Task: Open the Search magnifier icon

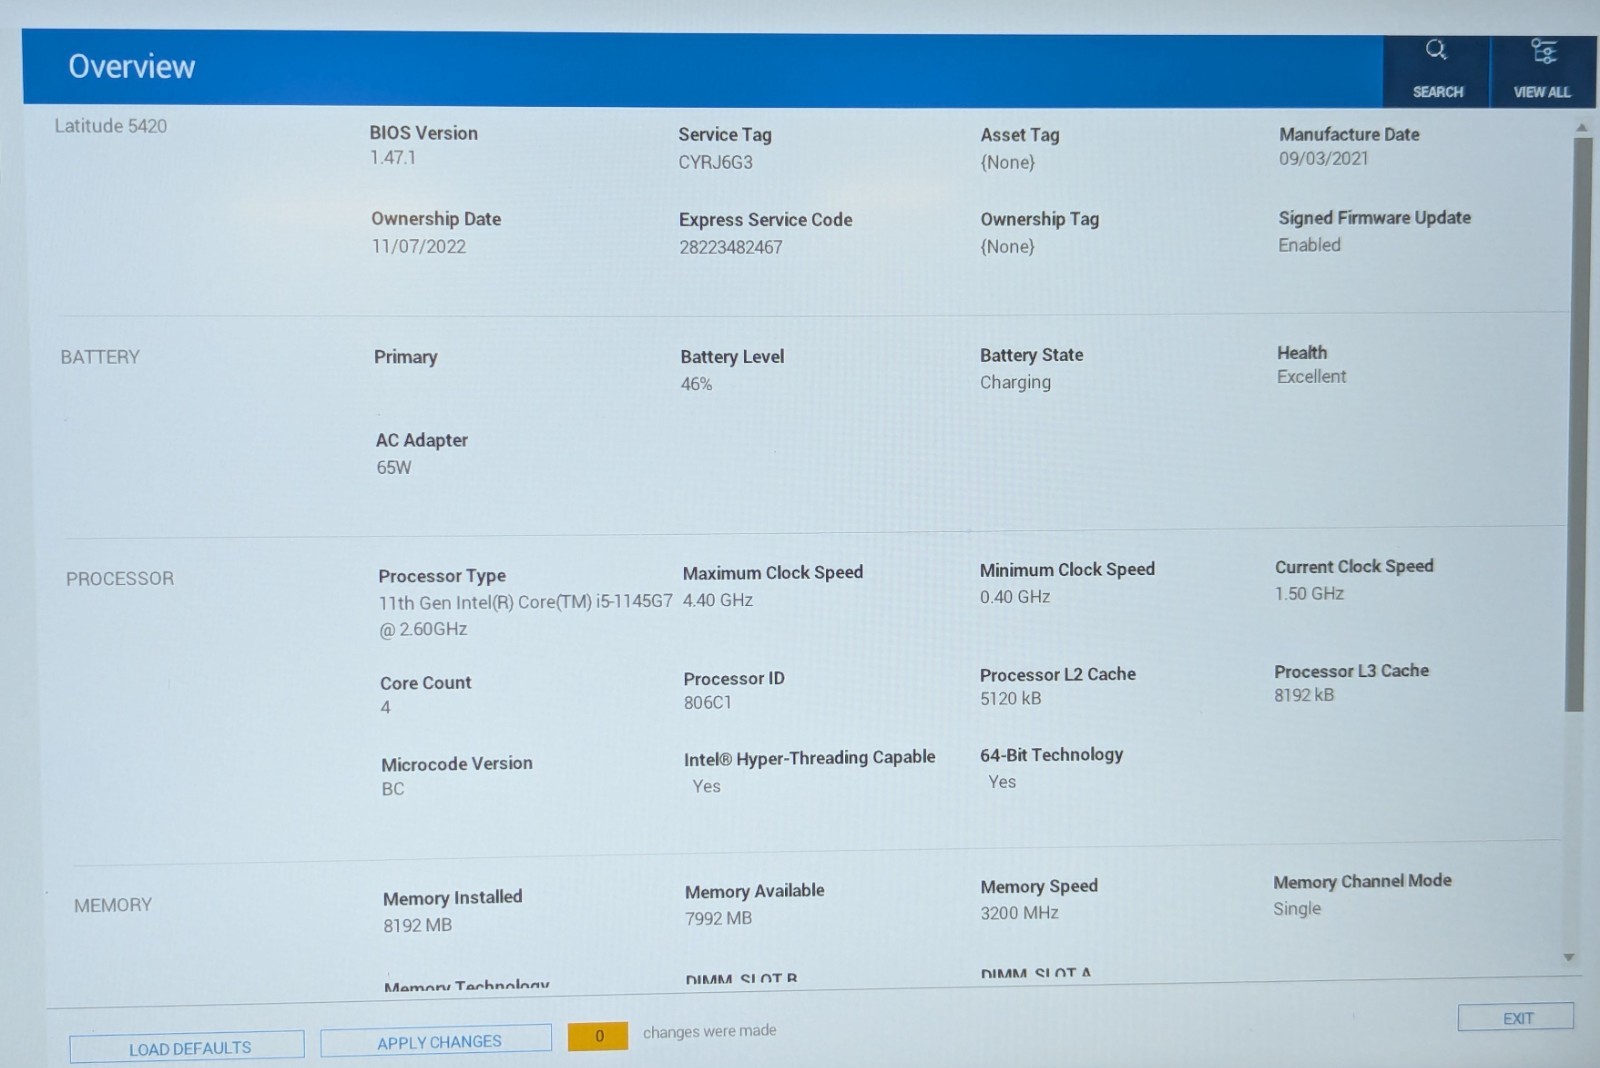Action: tap(1436, 50)
